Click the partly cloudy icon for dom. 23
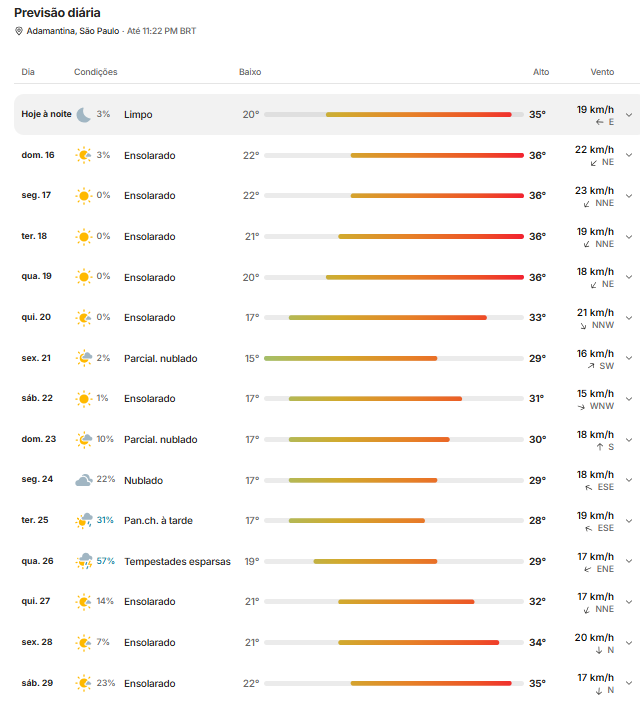 point(84,439)
